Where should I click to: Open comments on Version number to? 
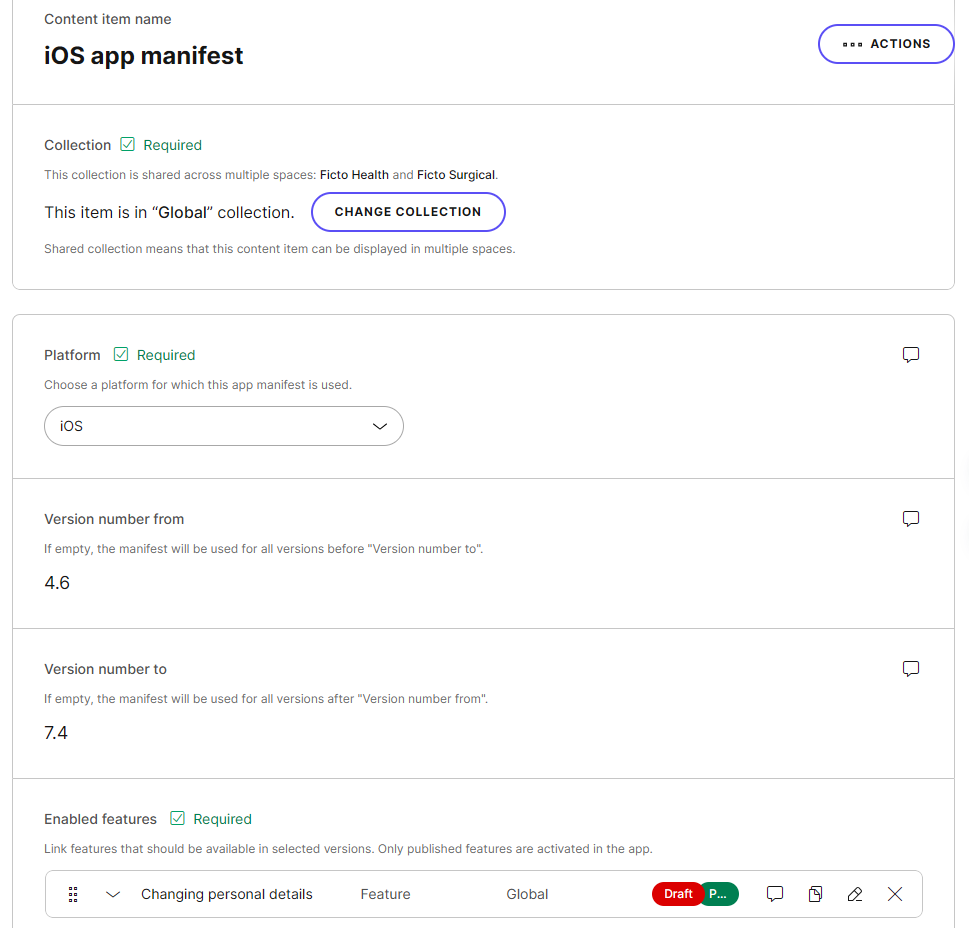[x=911, y=669]
